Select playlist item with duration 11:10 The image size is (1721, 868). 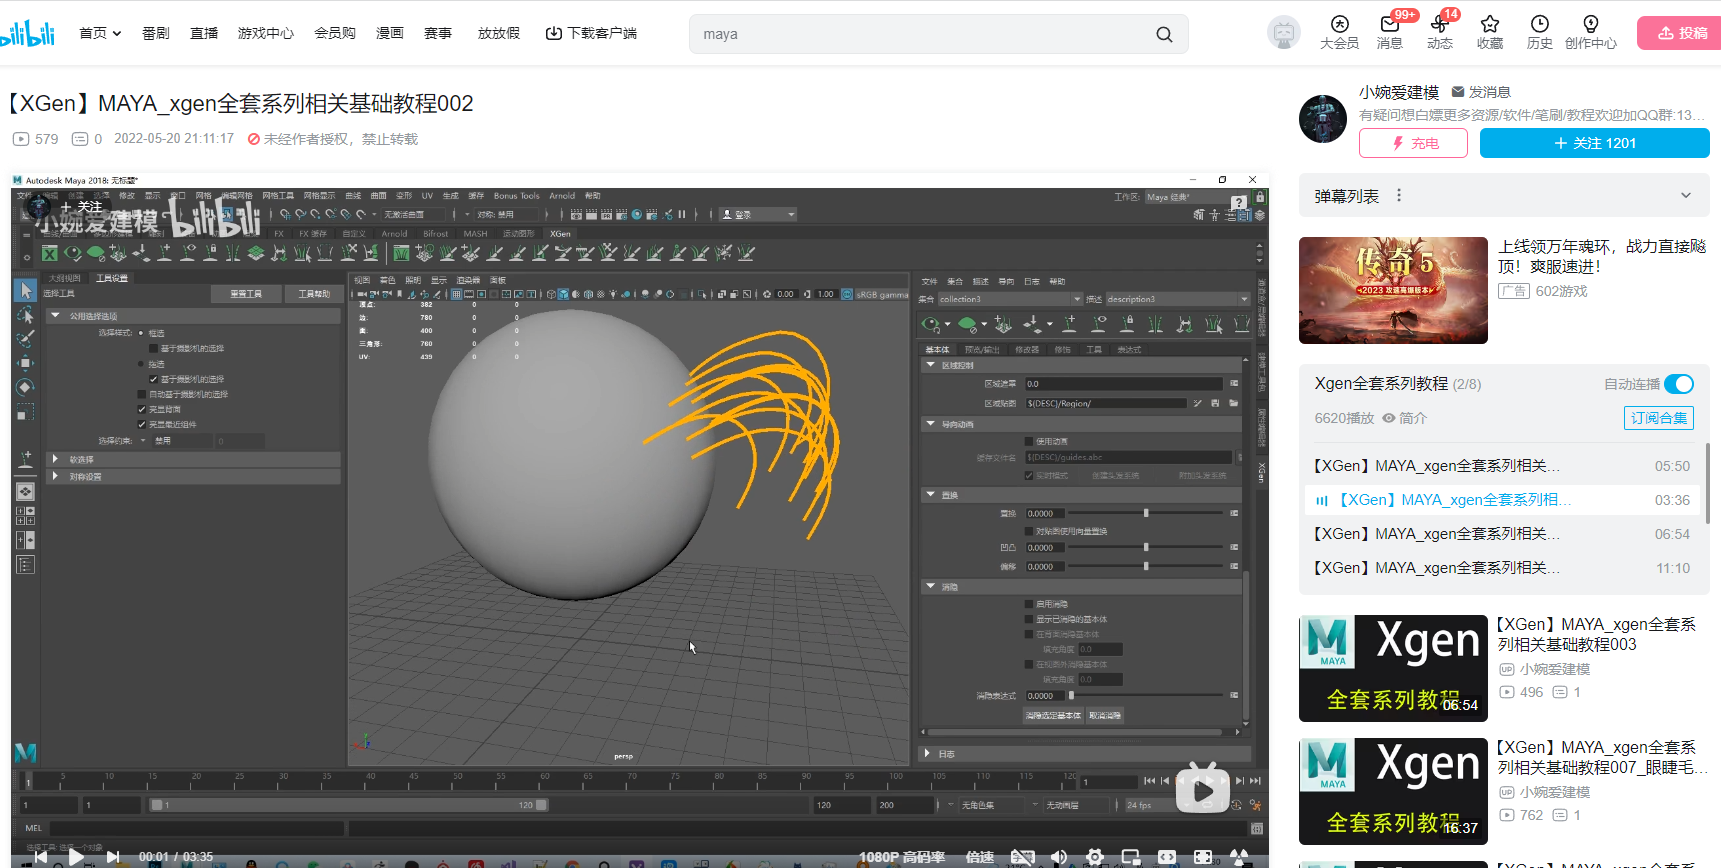click(x=1502, y=568)
